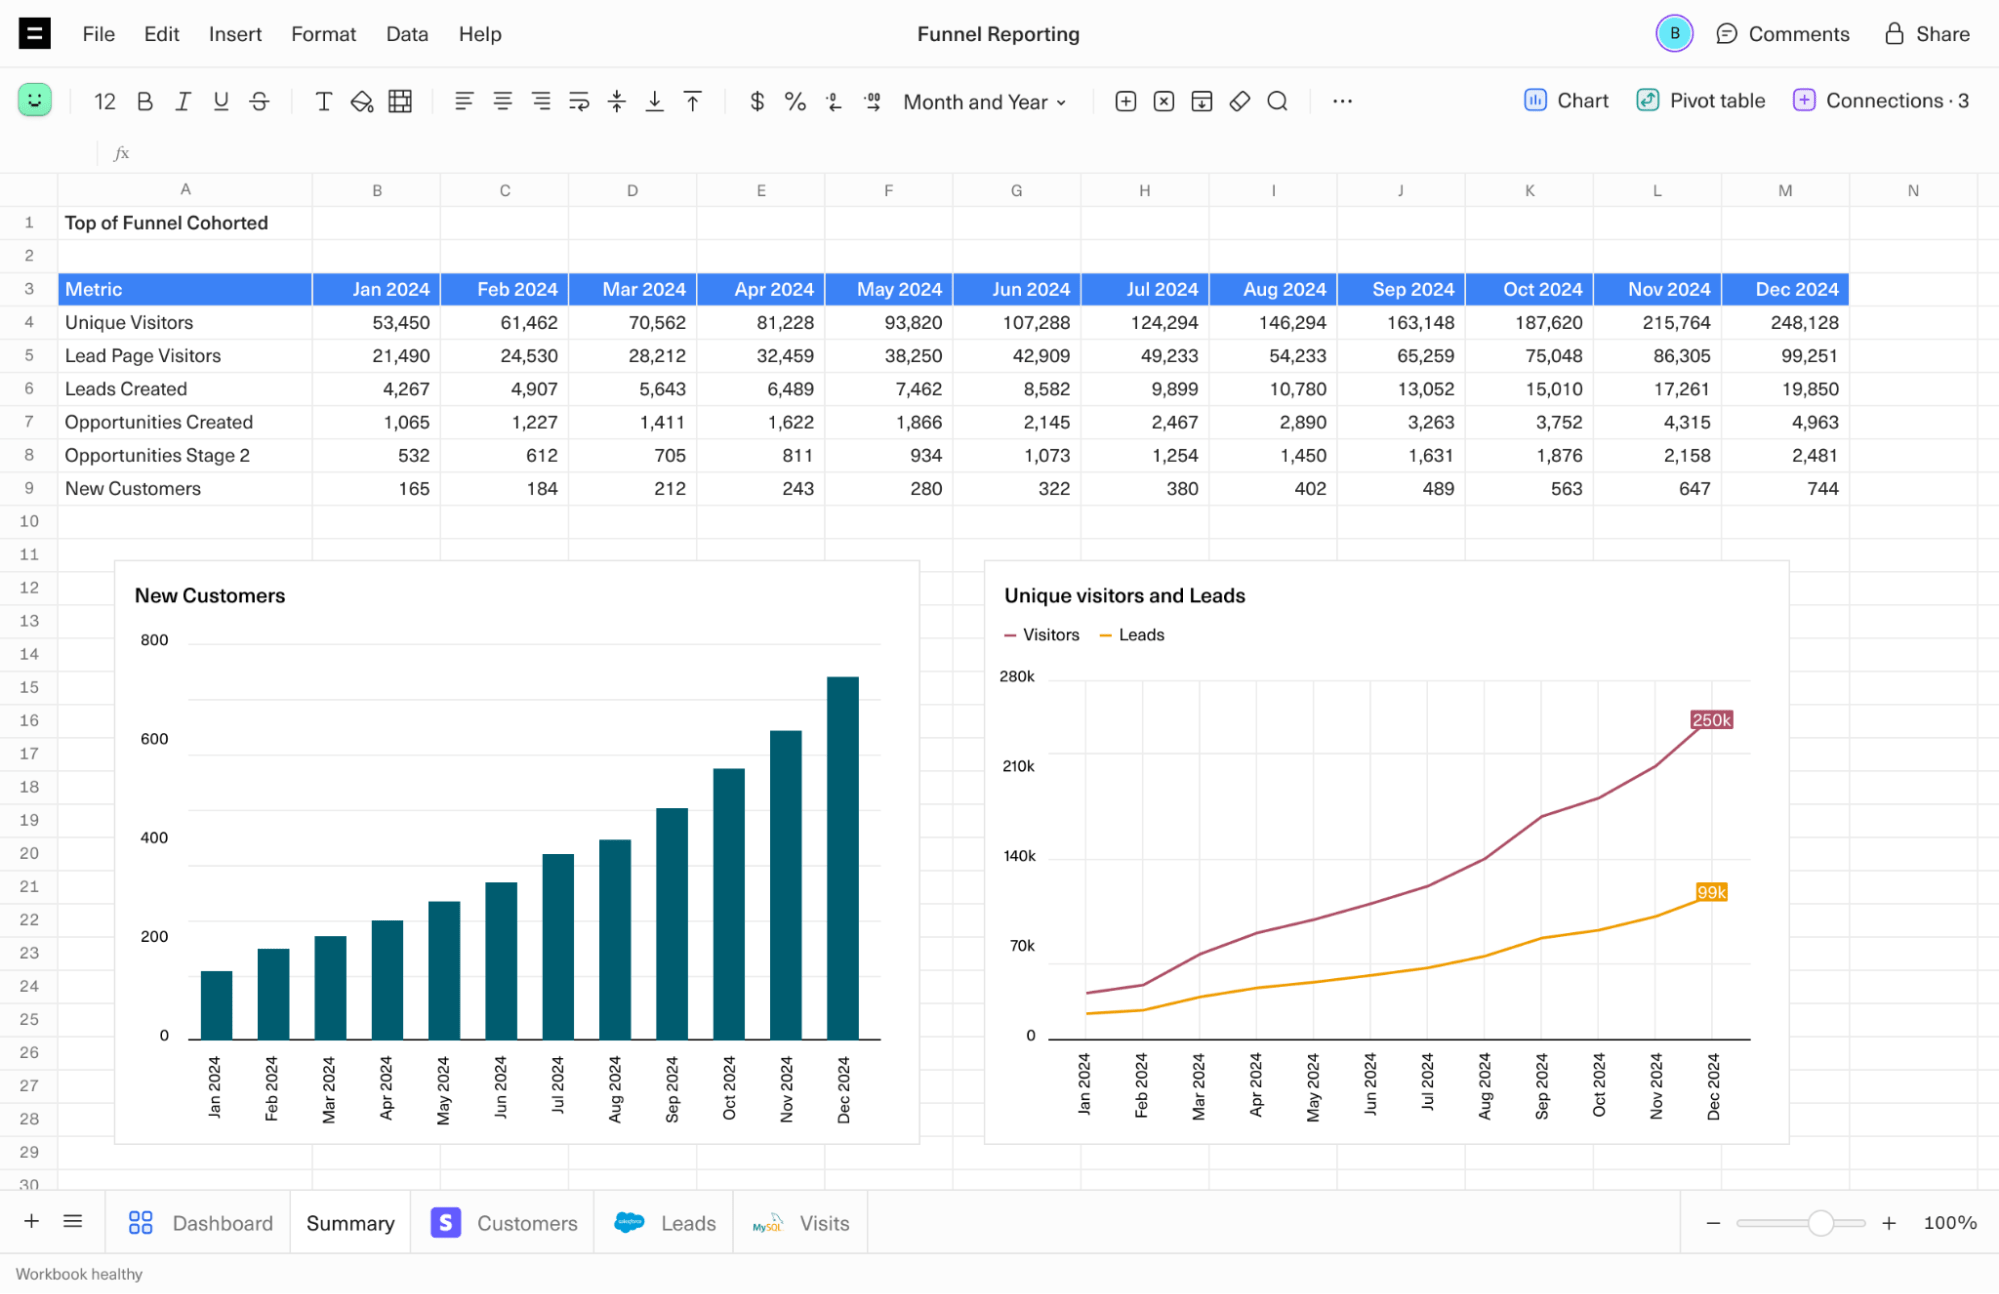Toggle bold formatting
Viewport: 1999px width, 1294px height.
tap(144, 101)
